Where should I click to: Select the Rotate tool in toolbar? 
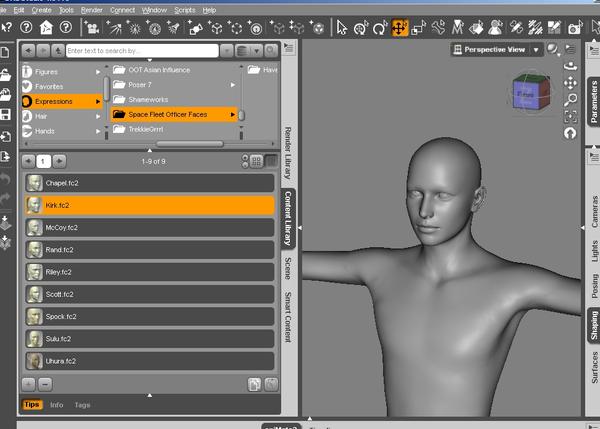pos(380,28)
